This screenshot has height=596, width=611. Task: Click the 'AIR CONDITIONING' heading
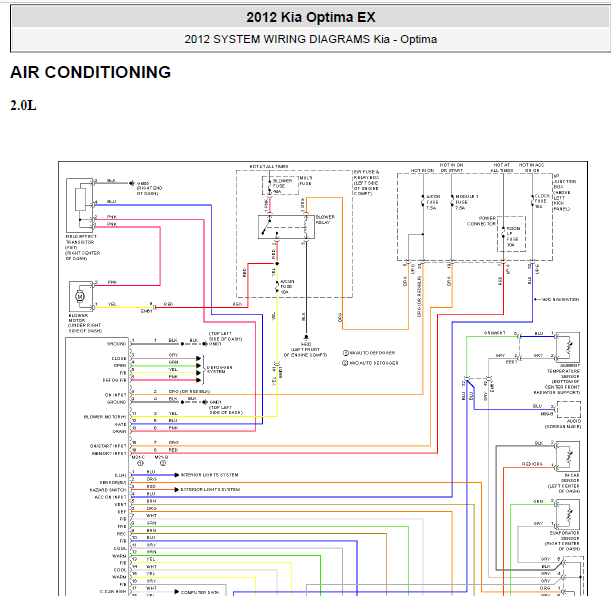pyautogui.click(x=90, y=72)
